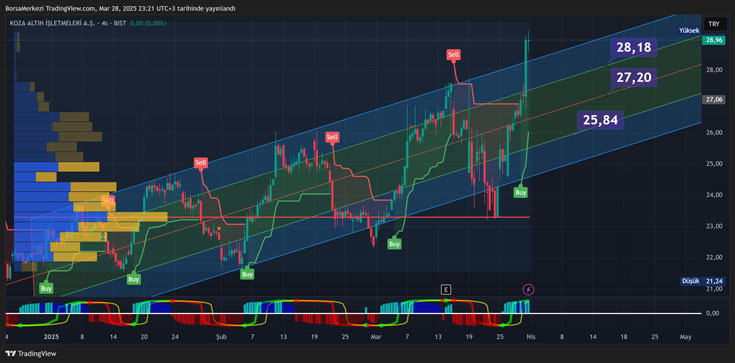
Task: Click the purple lightning bolt event icon
Action: [528, 289]
